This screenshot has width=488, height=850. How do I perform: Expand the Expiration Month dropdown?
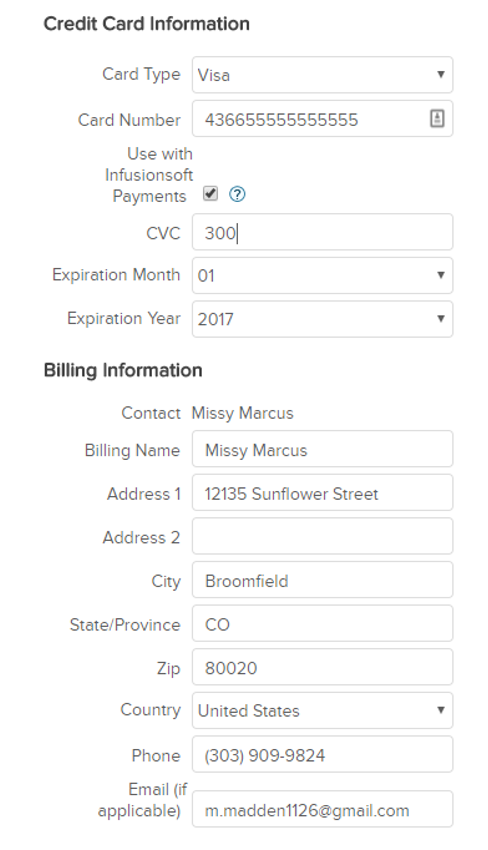click(x=322, y=275)
